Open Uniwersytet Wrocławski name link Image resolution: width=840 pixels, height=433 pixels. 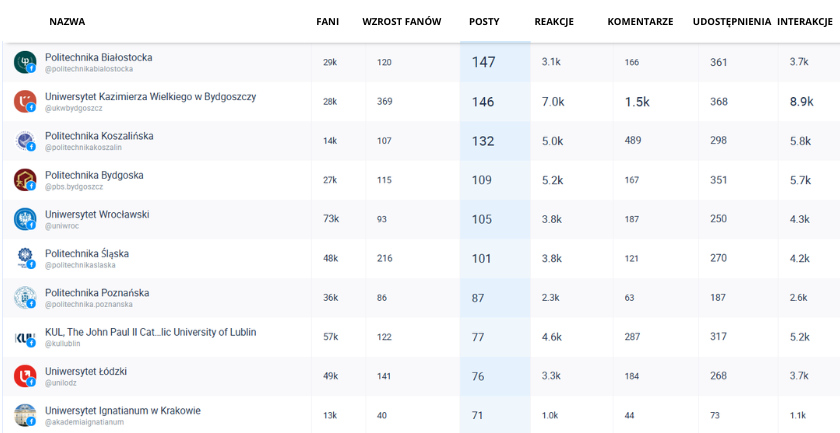(x=97, y=214)
